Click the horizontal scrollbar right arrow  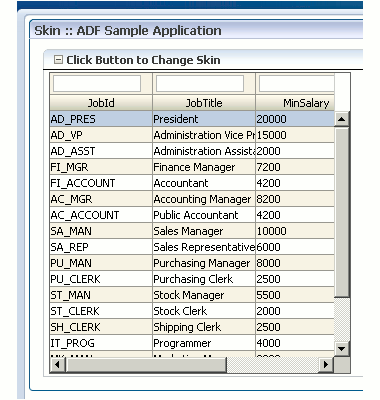pyautogui.click(x=326, y=365)
